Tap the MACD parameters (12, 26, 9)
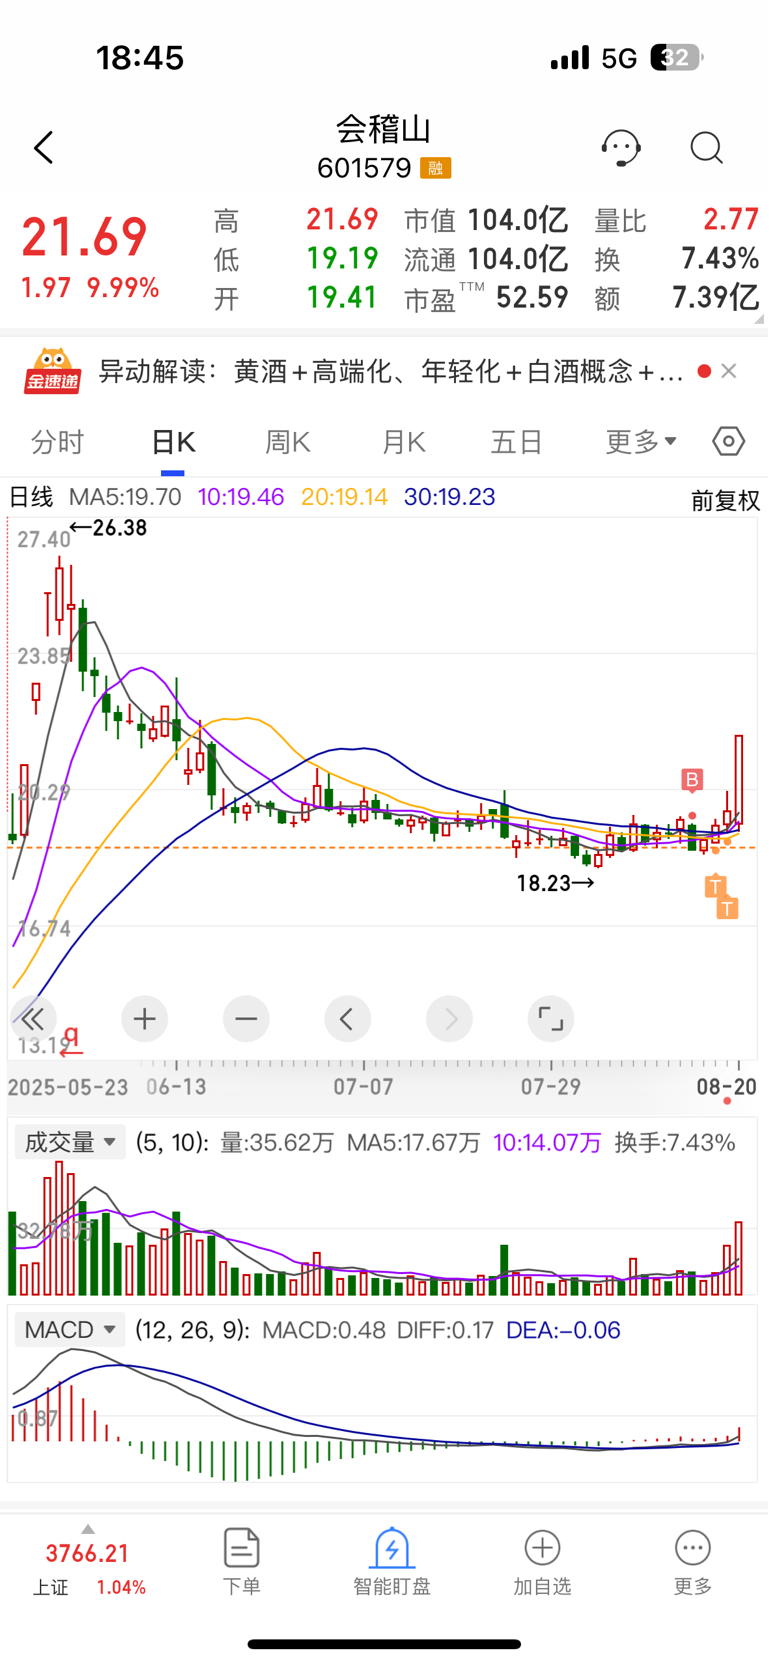The width and height of the screenshot is (769, 1665). 192,1330
